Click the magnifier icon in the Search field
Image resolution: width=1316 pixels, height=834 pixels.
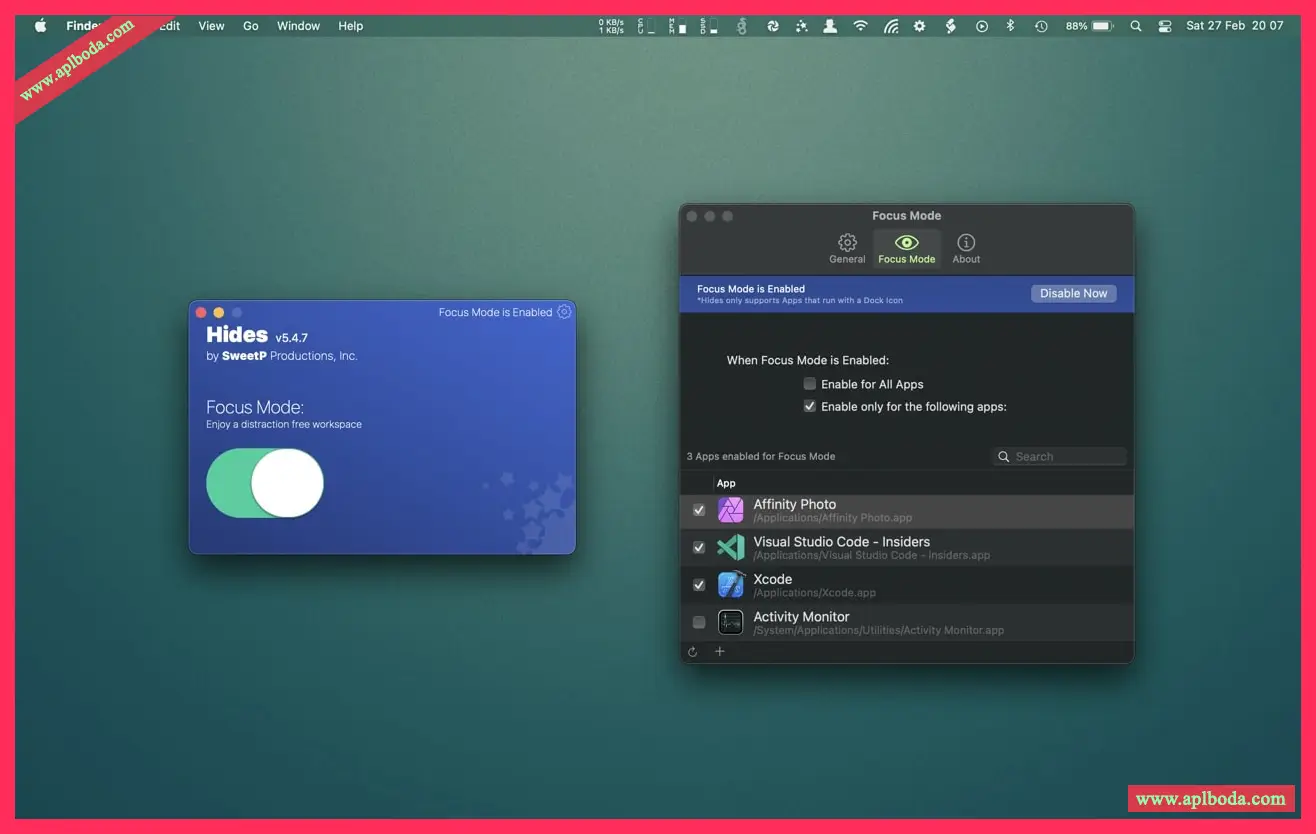point(1004,457)
